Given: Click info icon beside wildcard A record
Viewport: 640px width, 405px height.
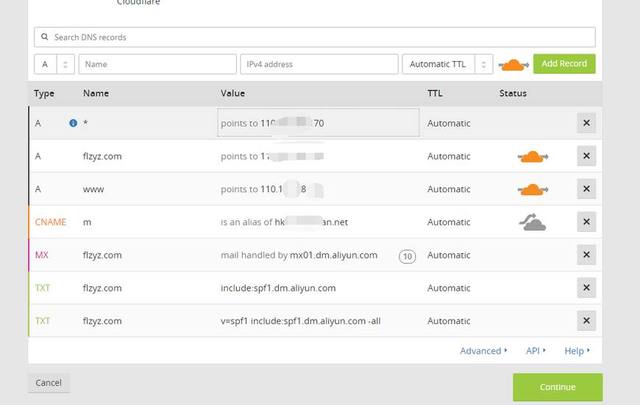Looking at the screenshot, I should point(73,123).
